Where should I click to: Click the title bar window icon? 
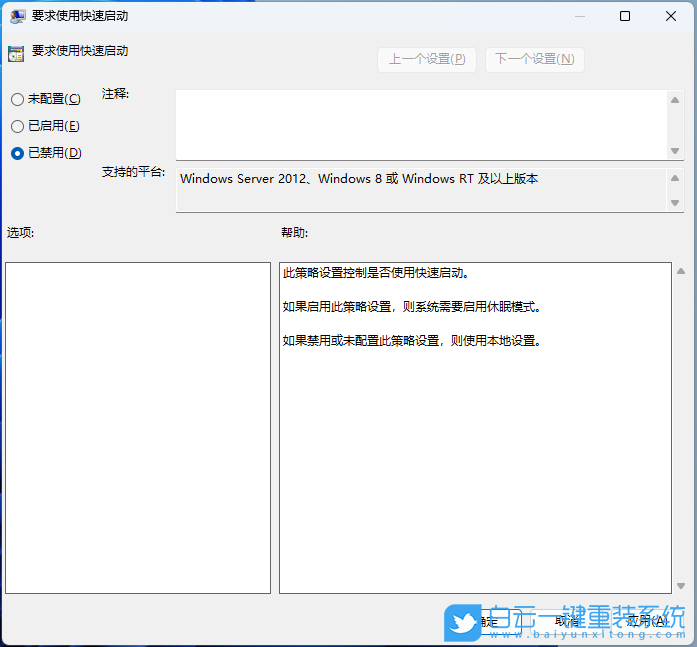point(17,16)
